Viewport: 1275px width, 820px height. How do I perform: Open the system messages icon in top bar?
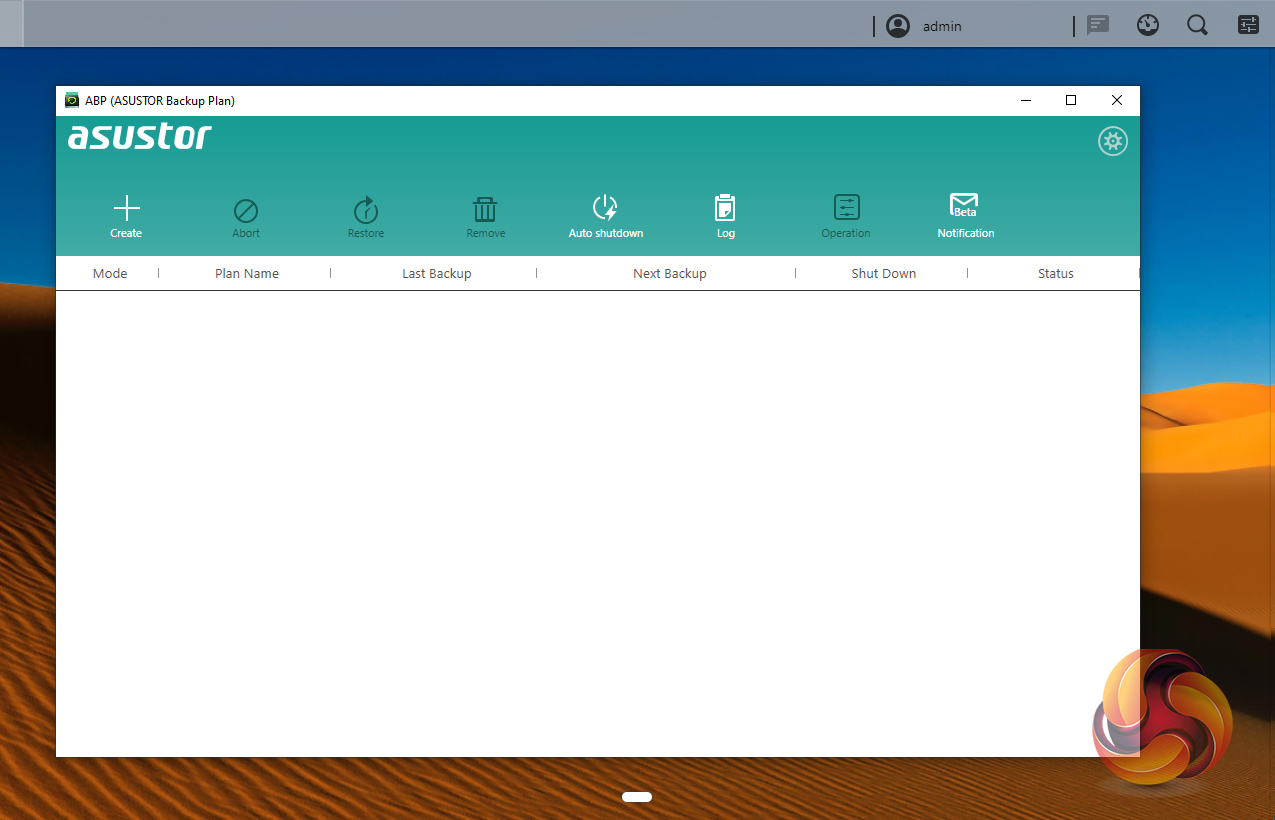[1098, 25]
